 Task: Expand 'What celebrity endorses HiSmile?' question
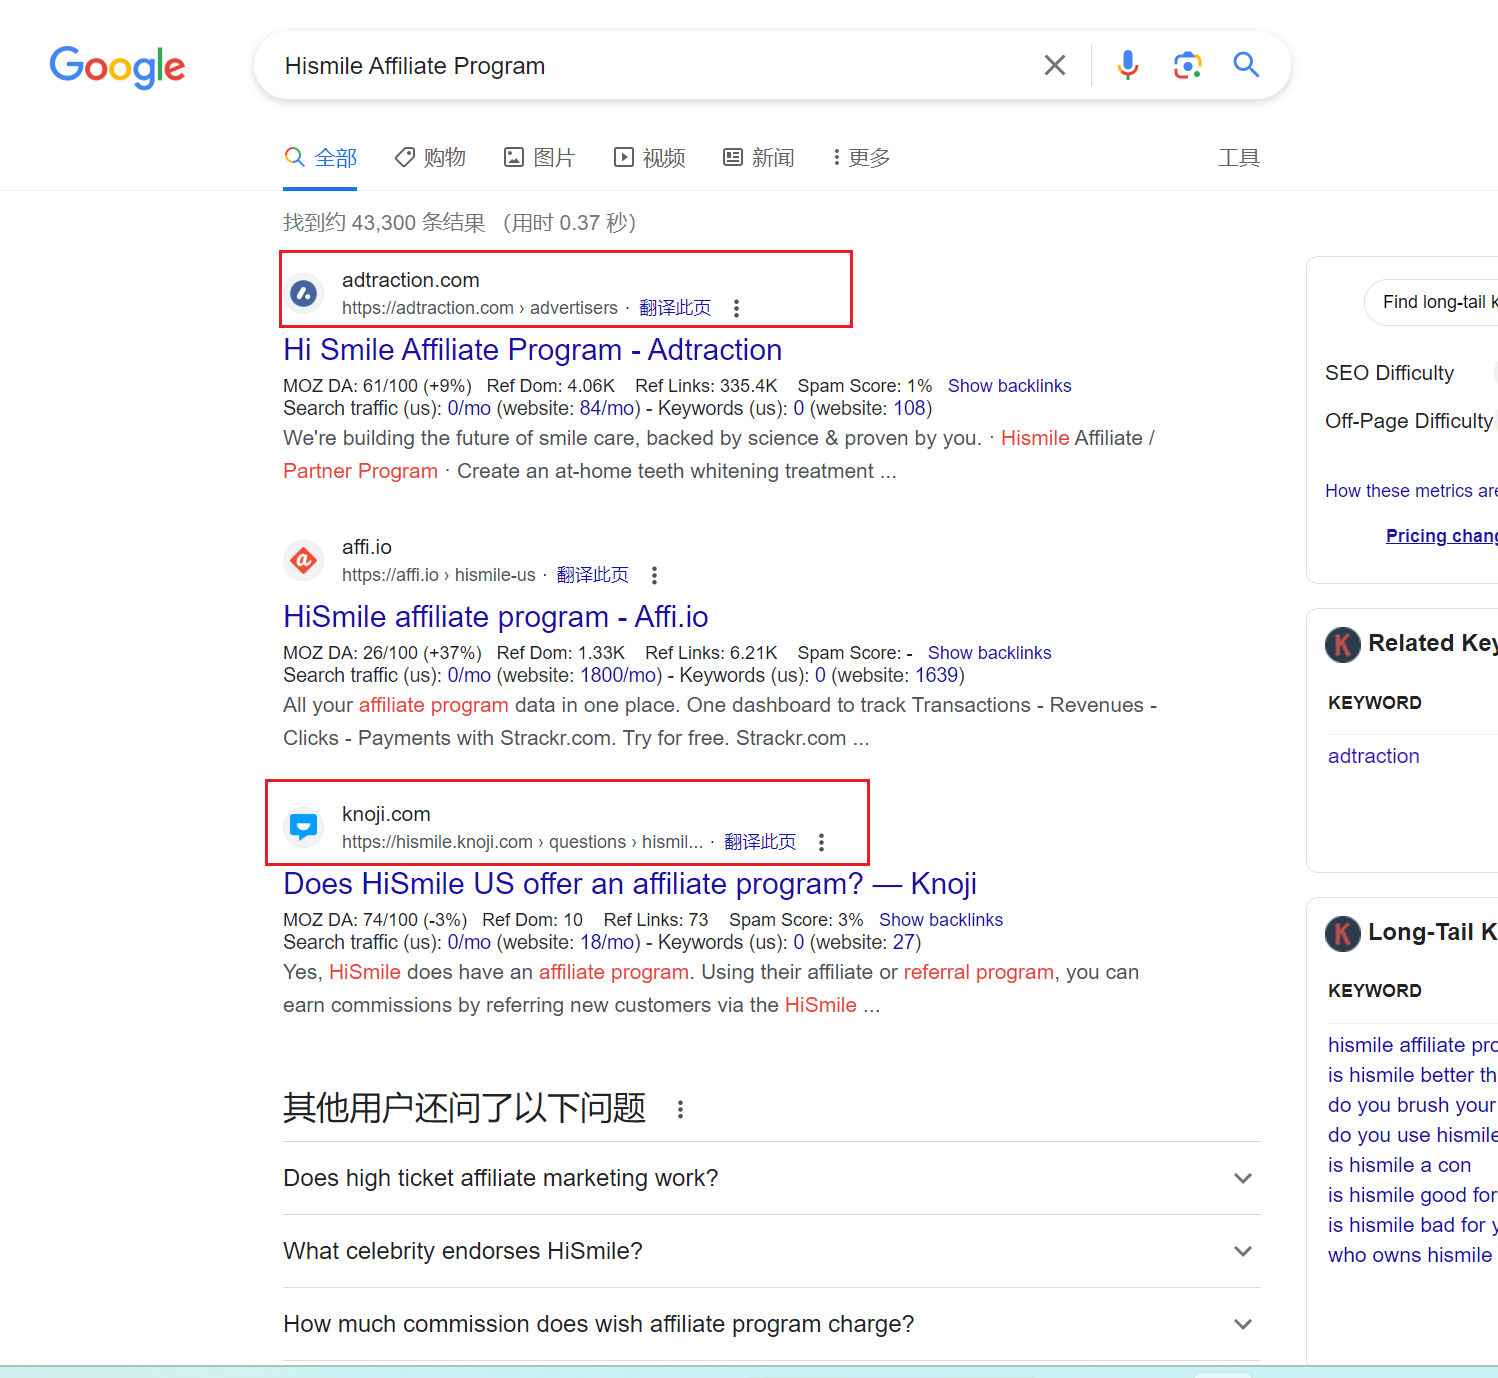pos(1242,1251)
